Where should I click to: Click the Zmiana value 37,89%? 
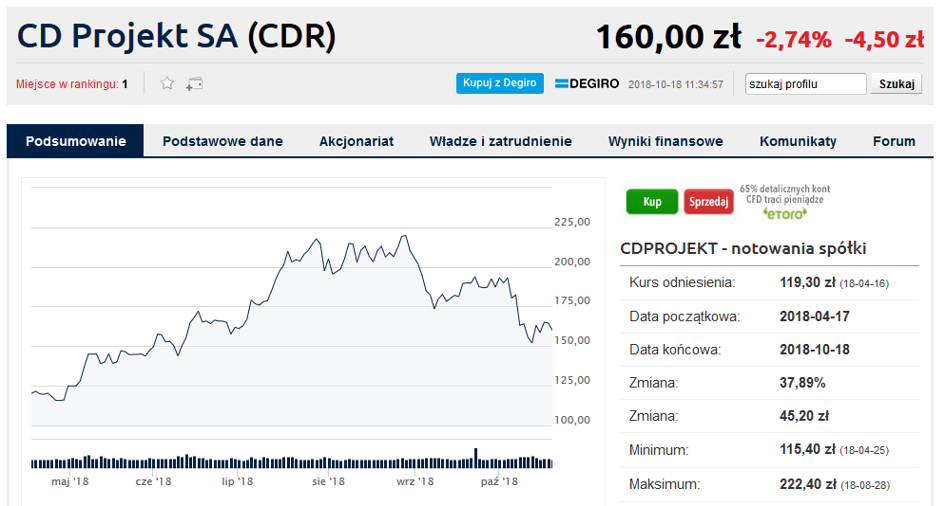pos(802,383)
